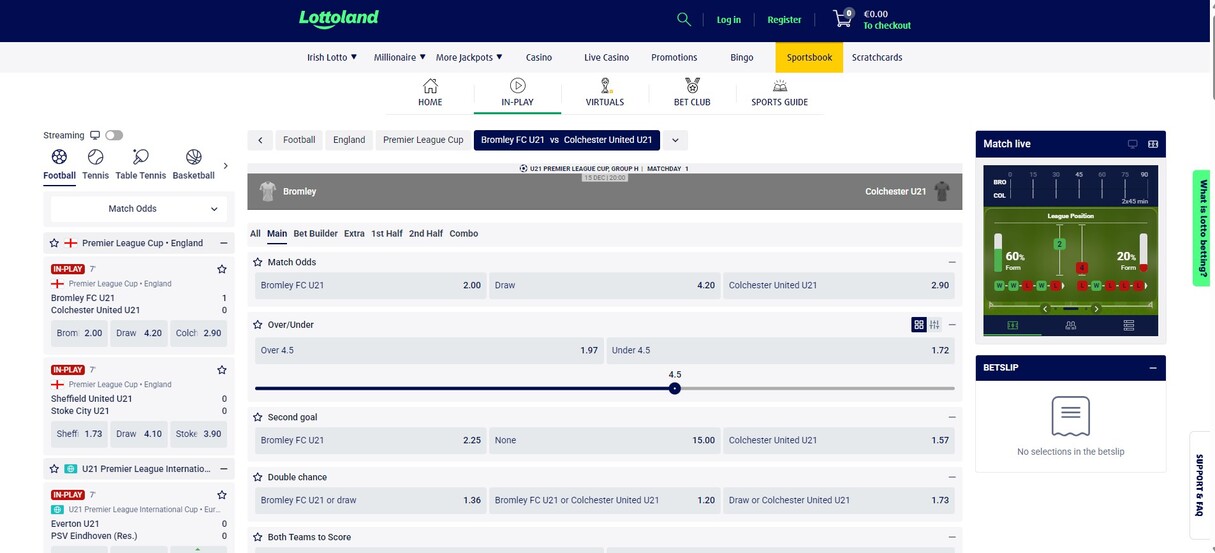Favorite the Sheffield United U21 match card
The image size is (1215, 553).
click(222, 370)
